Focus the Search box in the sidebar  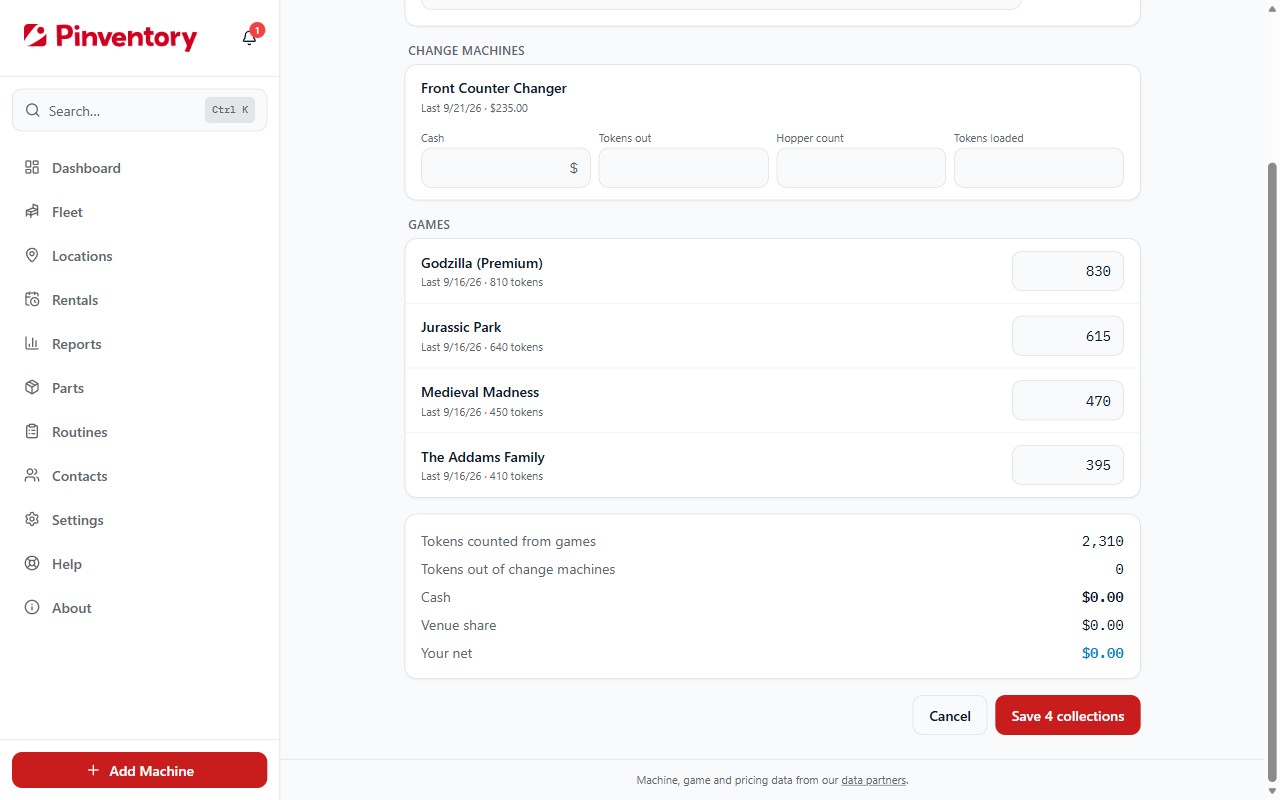tap(140, 111)
